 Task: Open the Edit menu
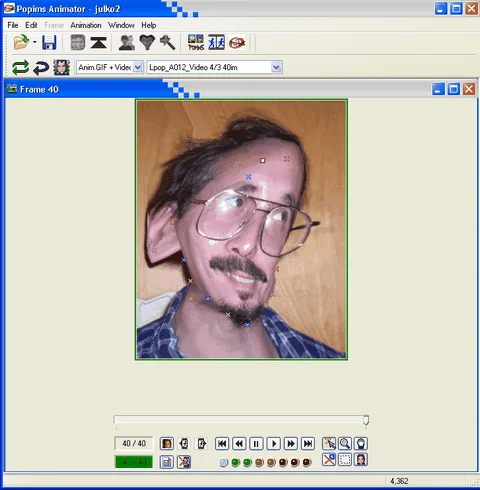click(31, 25)
